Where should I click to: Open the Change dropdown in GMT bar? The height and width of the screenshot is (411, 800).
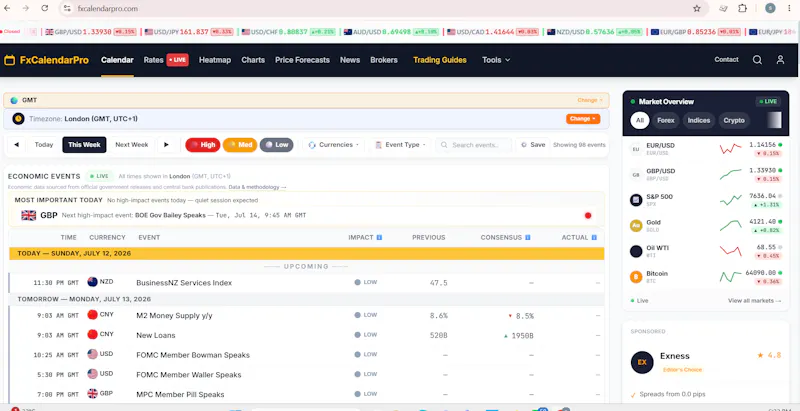pyautogui.click(x=590, y=100)
